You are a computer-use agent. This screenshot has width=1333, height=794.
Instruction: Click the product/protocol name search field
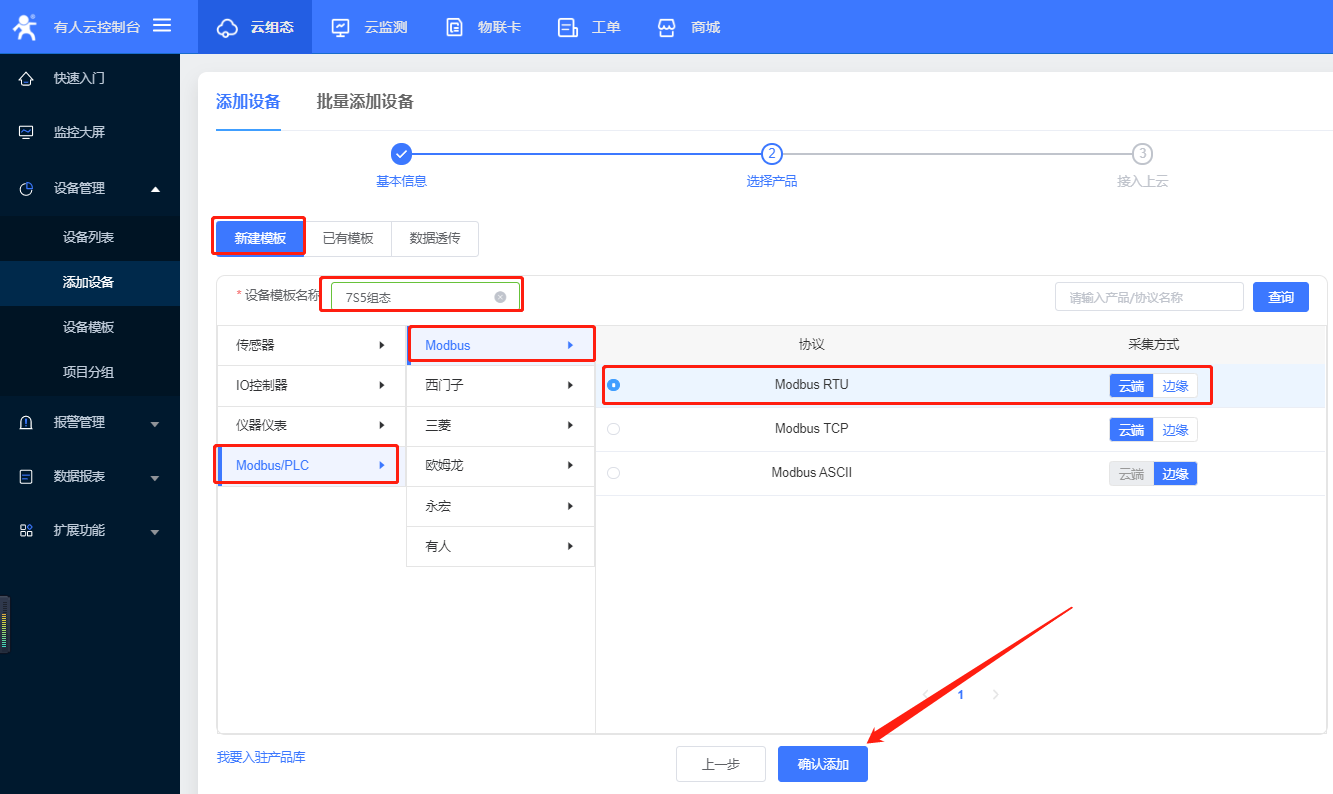[x=1148, y=297]
